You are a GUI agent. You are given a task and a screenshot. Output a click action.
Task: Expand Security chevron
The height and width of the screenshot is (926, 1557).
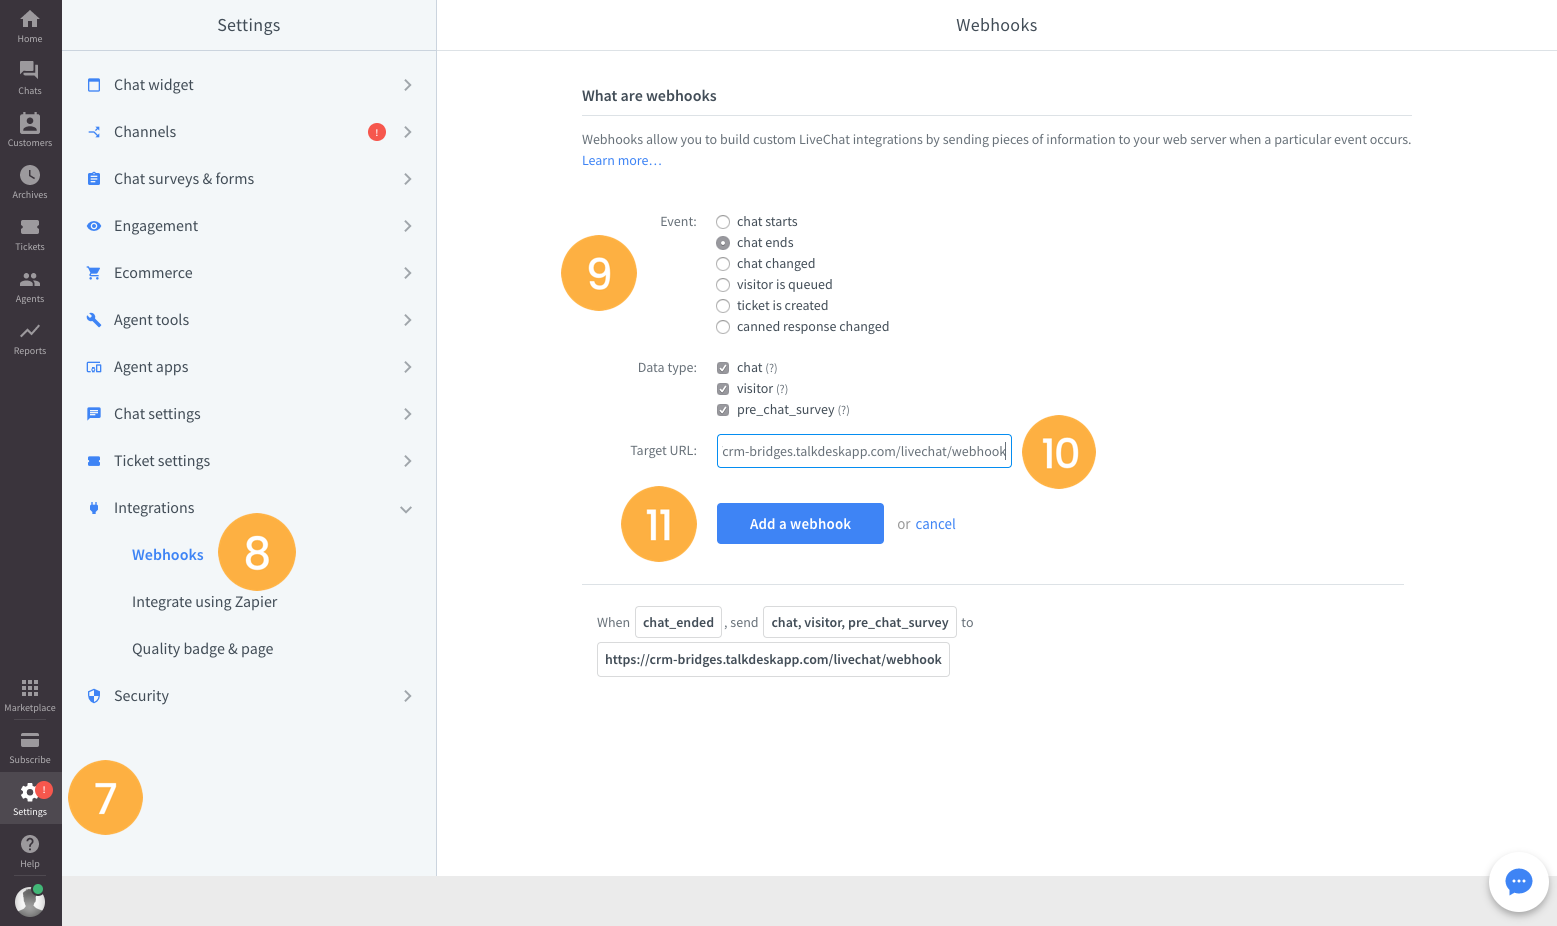pyautogui.click(x=407, y=696)
